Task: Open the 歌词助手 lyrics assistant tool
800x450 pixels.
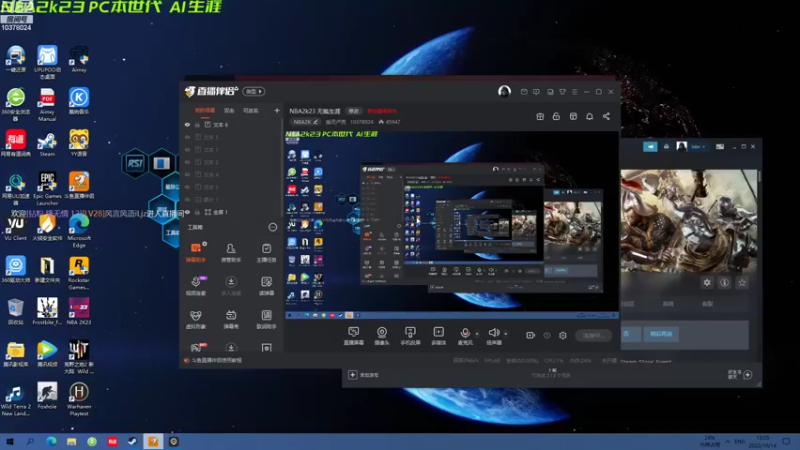Action: point(266,319)
